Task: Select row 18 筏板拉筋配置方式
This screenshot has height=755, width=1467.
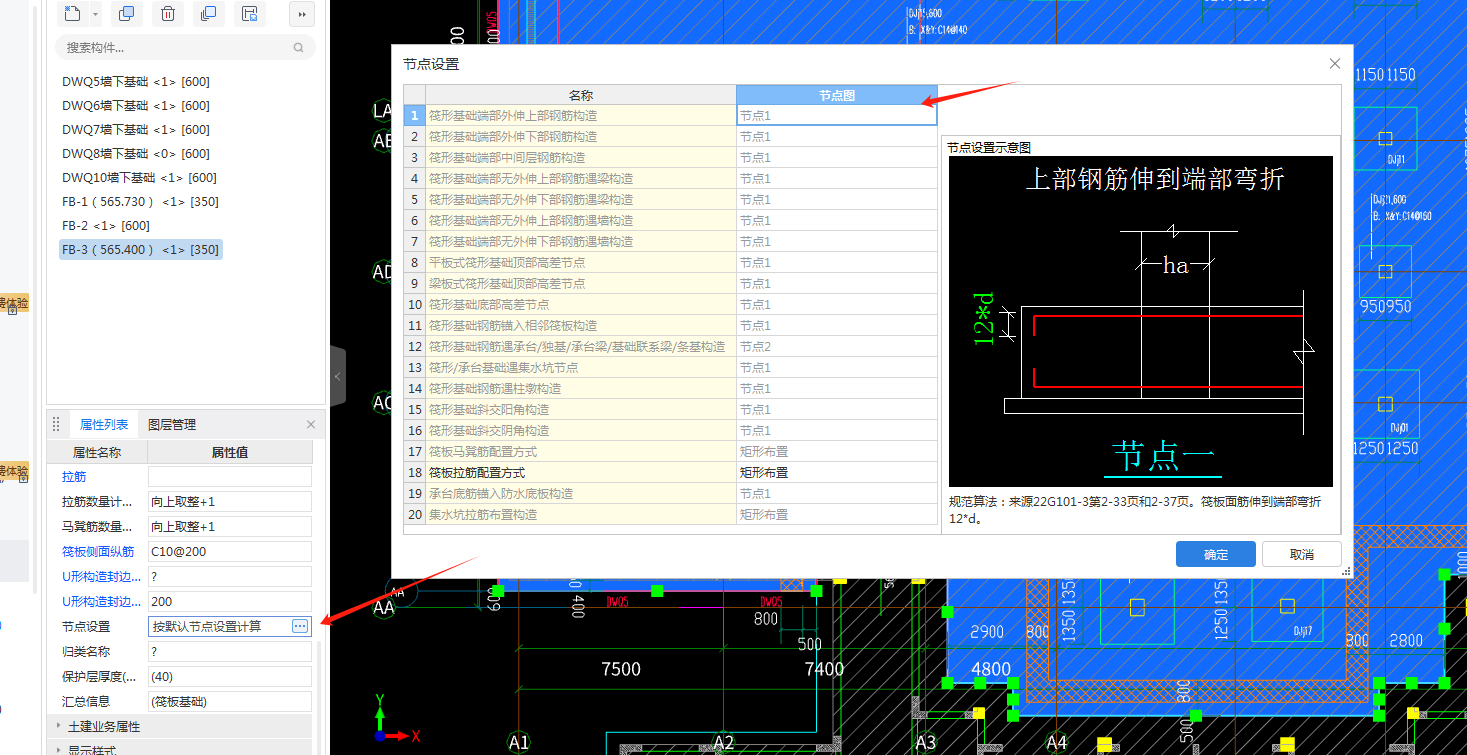Action: [x=581, y=473]
